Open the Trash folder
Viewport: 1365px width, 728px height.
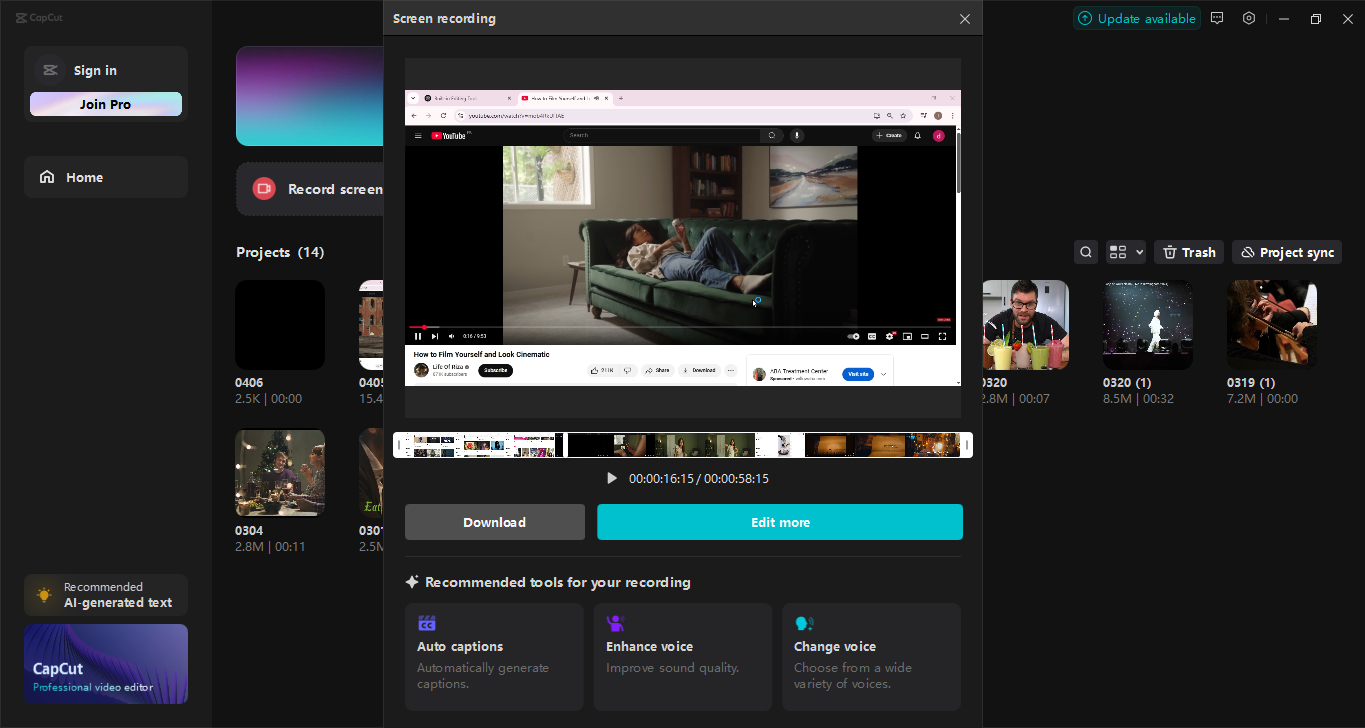coord(1189,252)
